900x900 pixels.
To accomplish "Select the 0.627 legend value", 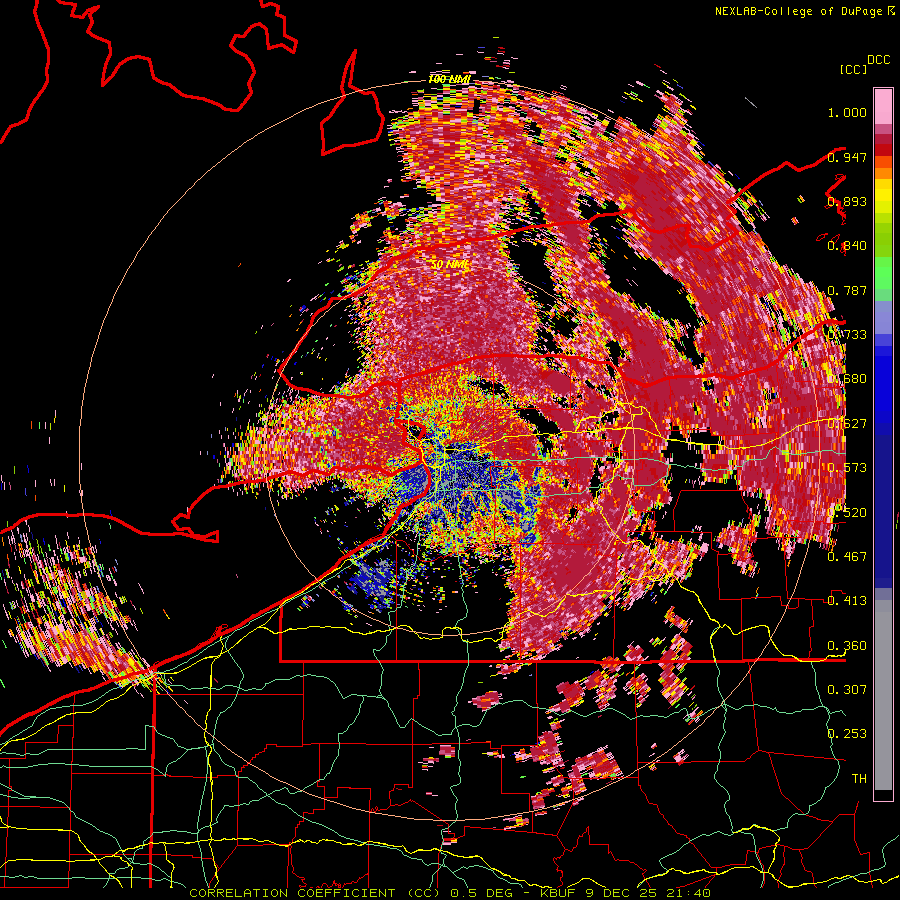I will coord(847,424).
